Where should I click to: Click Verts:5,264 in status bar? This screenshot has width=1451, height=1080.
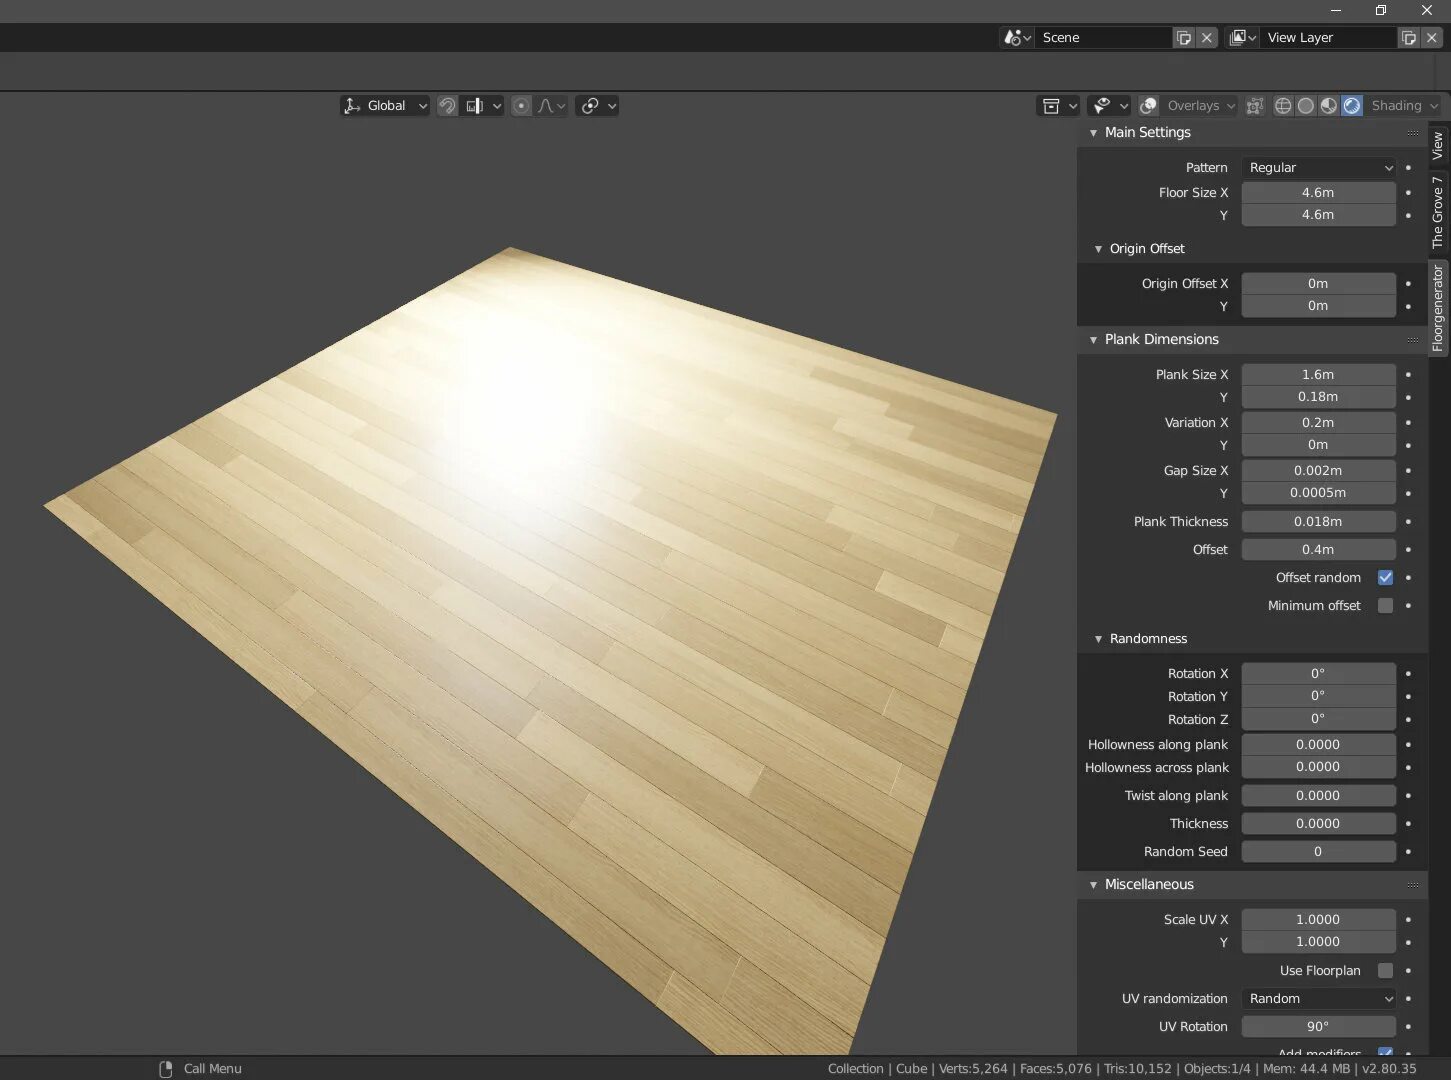973,1068
